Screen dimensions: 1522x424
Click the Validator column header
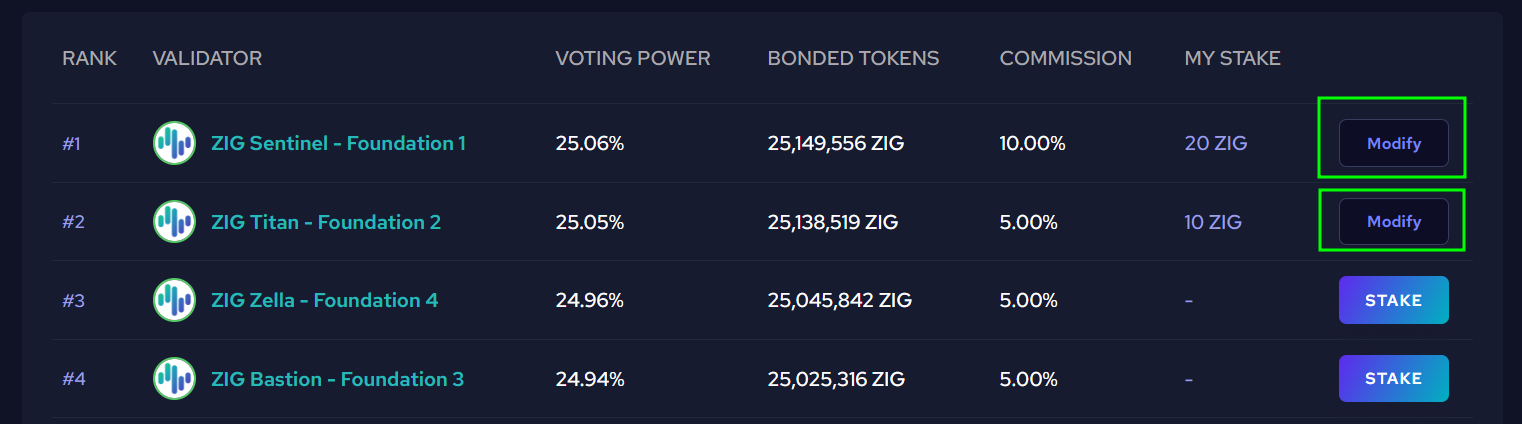(x=207, y=58)
